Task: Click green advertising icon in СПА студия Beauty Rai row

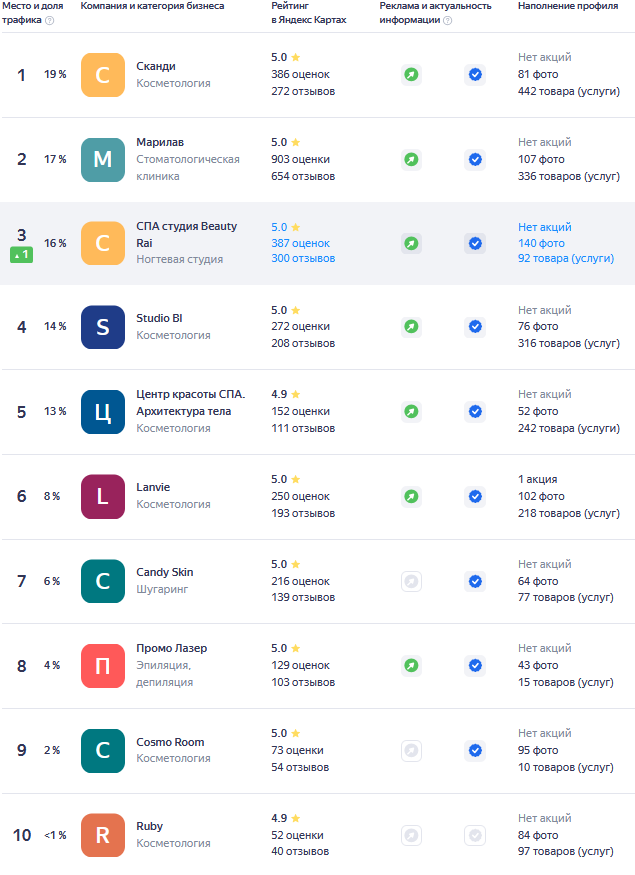Action: click(x=411, y=243)
